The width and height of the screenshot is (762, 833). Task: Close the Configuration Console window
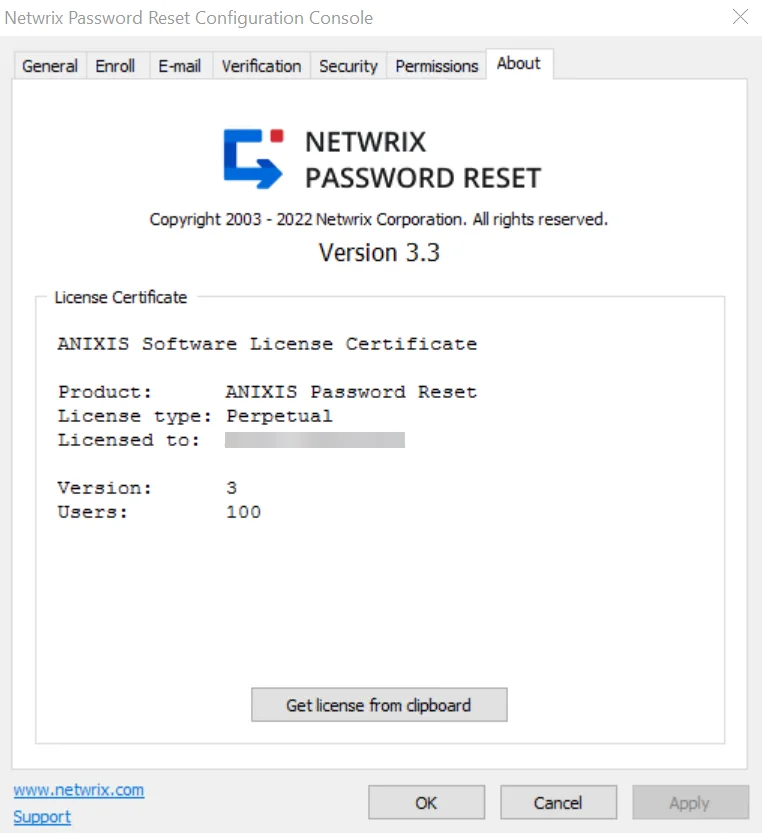pyautogui.click(x=740, y=17)
